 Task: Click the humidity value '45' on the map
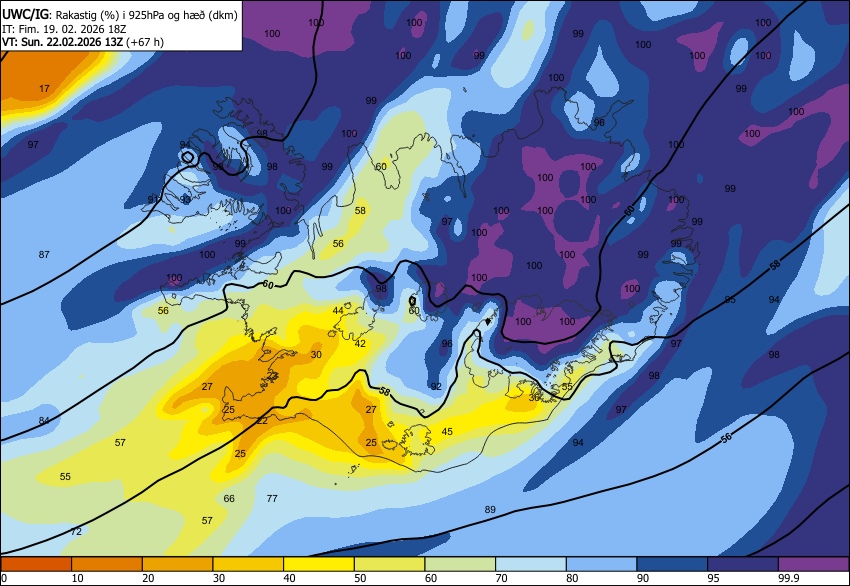coord(447,432)
